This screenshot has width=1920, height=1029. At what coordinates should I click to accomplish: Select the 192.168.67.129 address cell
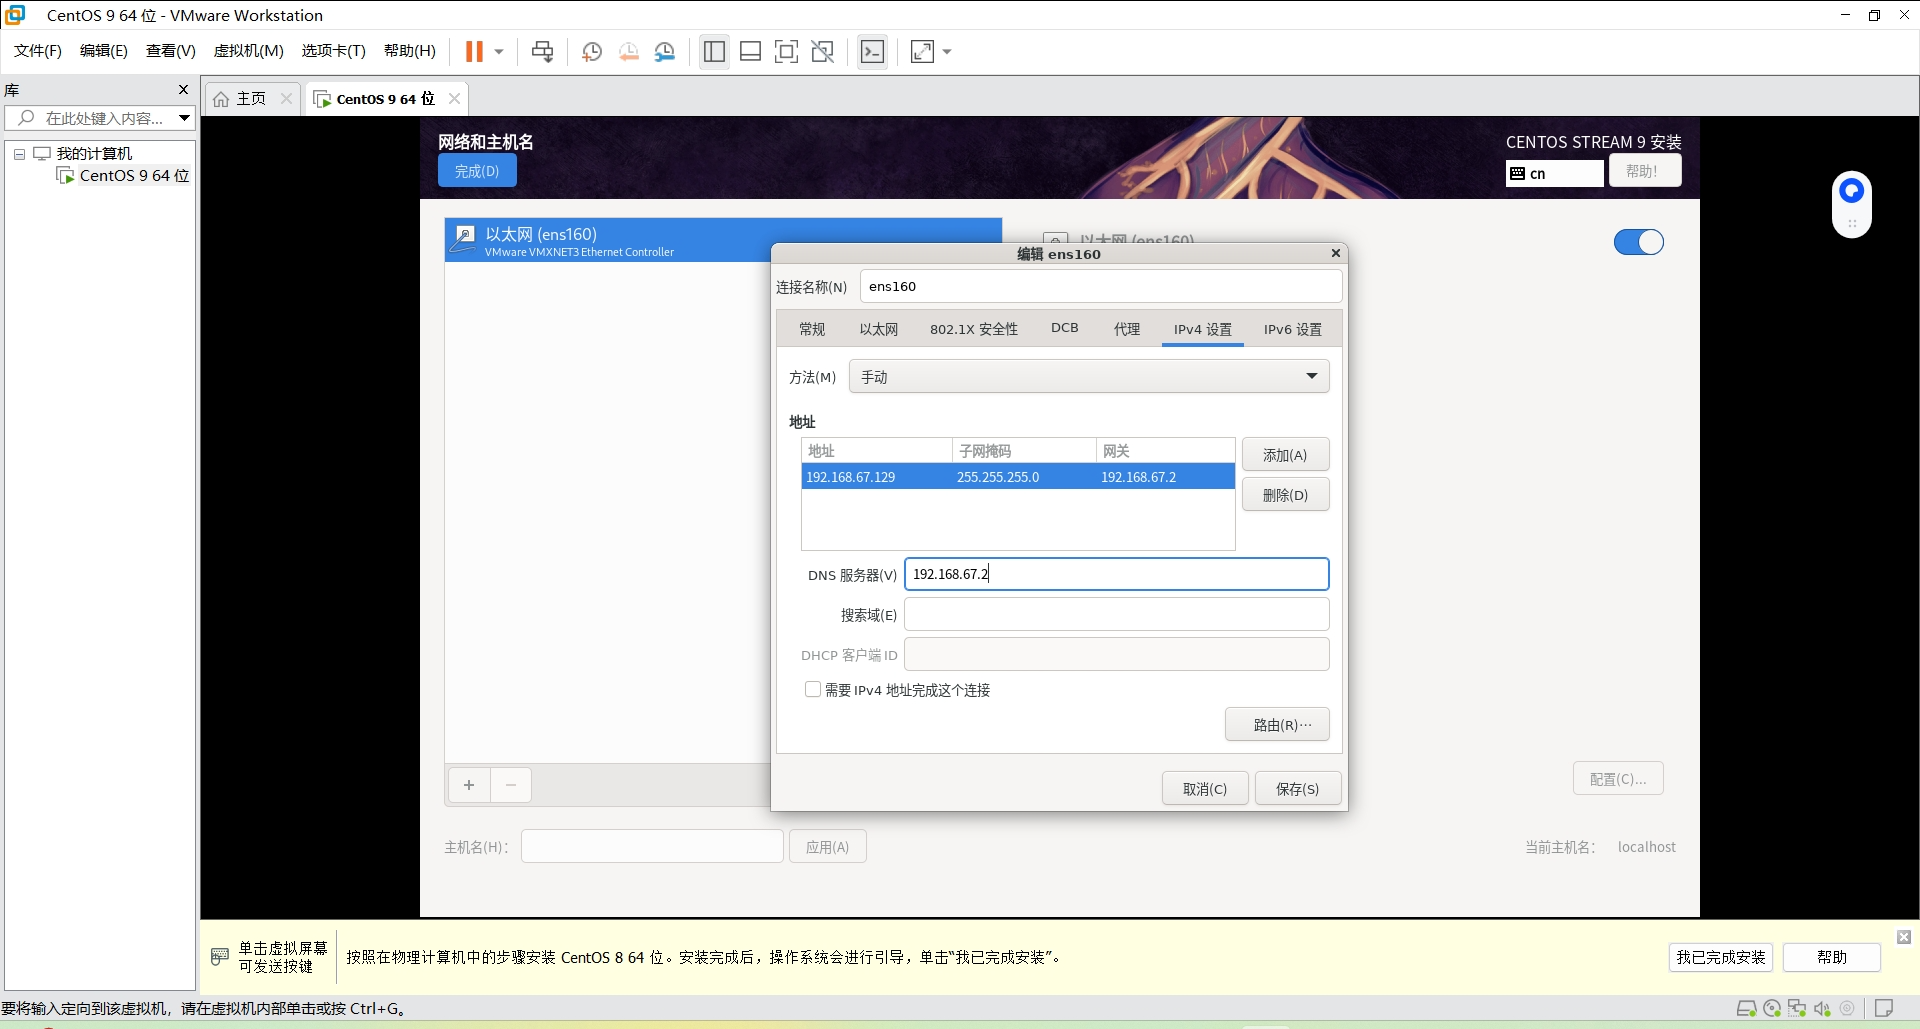point(876,477)
